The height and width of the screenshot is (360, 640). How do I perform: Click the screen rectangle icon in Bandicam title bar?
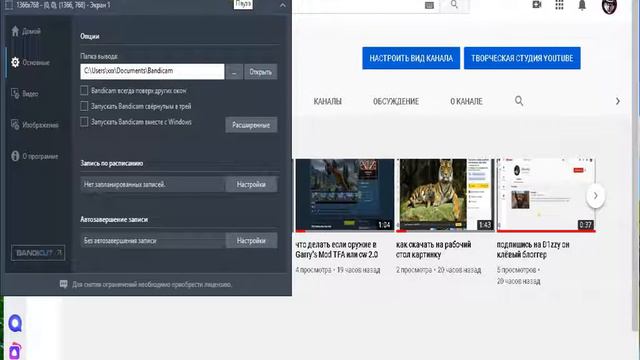click(x=9, y=5)
